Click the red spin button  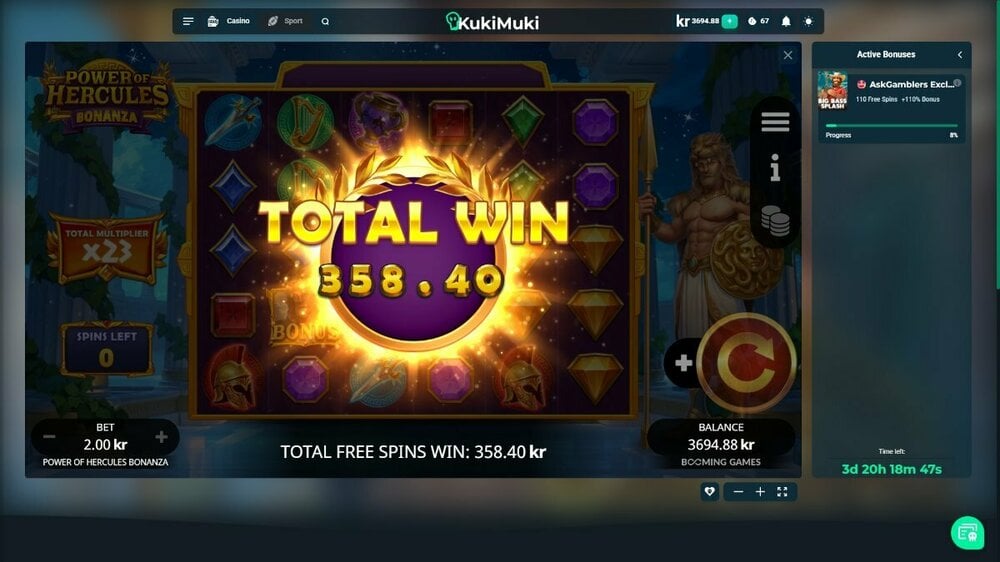point(746,362)
